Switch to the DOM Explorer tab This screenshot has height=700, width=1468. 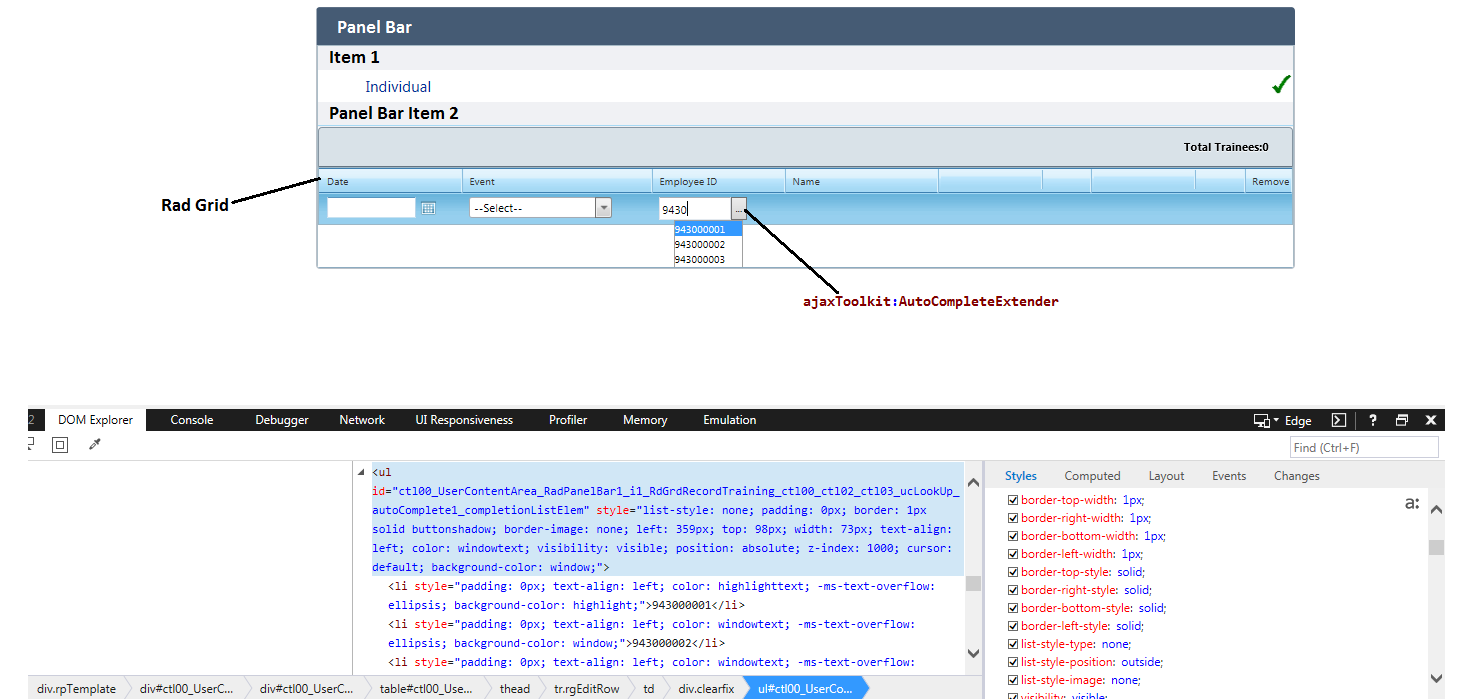[96, 420]
